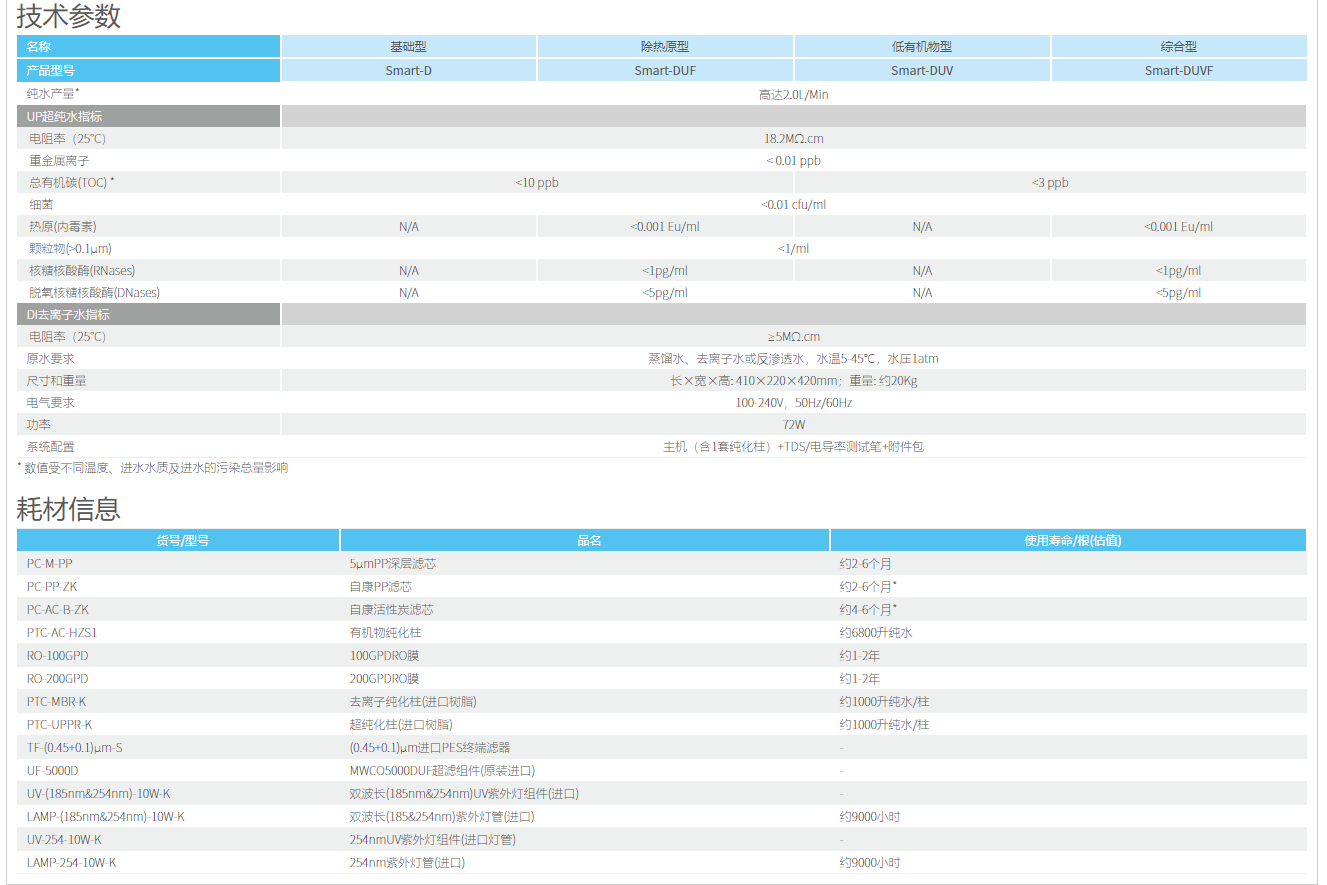Click the 重金属离子 row label
Image resolution: width=1327 pixels, height=885 pixels.
point(59,161)
